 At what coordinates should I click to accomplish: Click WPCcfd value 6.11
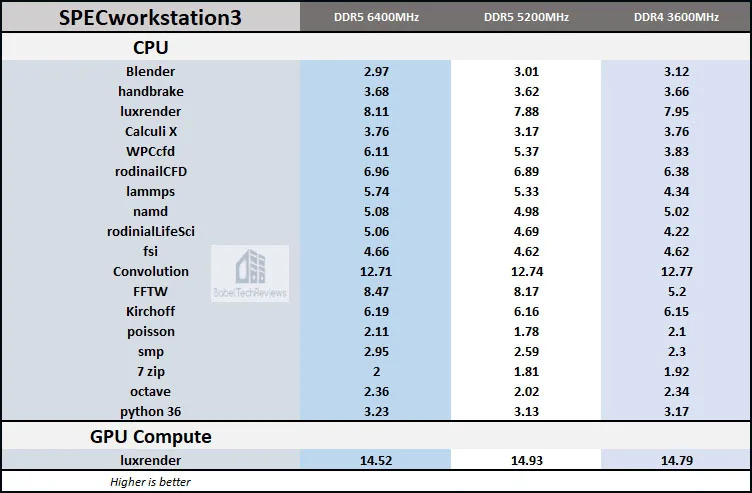click(376, 152)
